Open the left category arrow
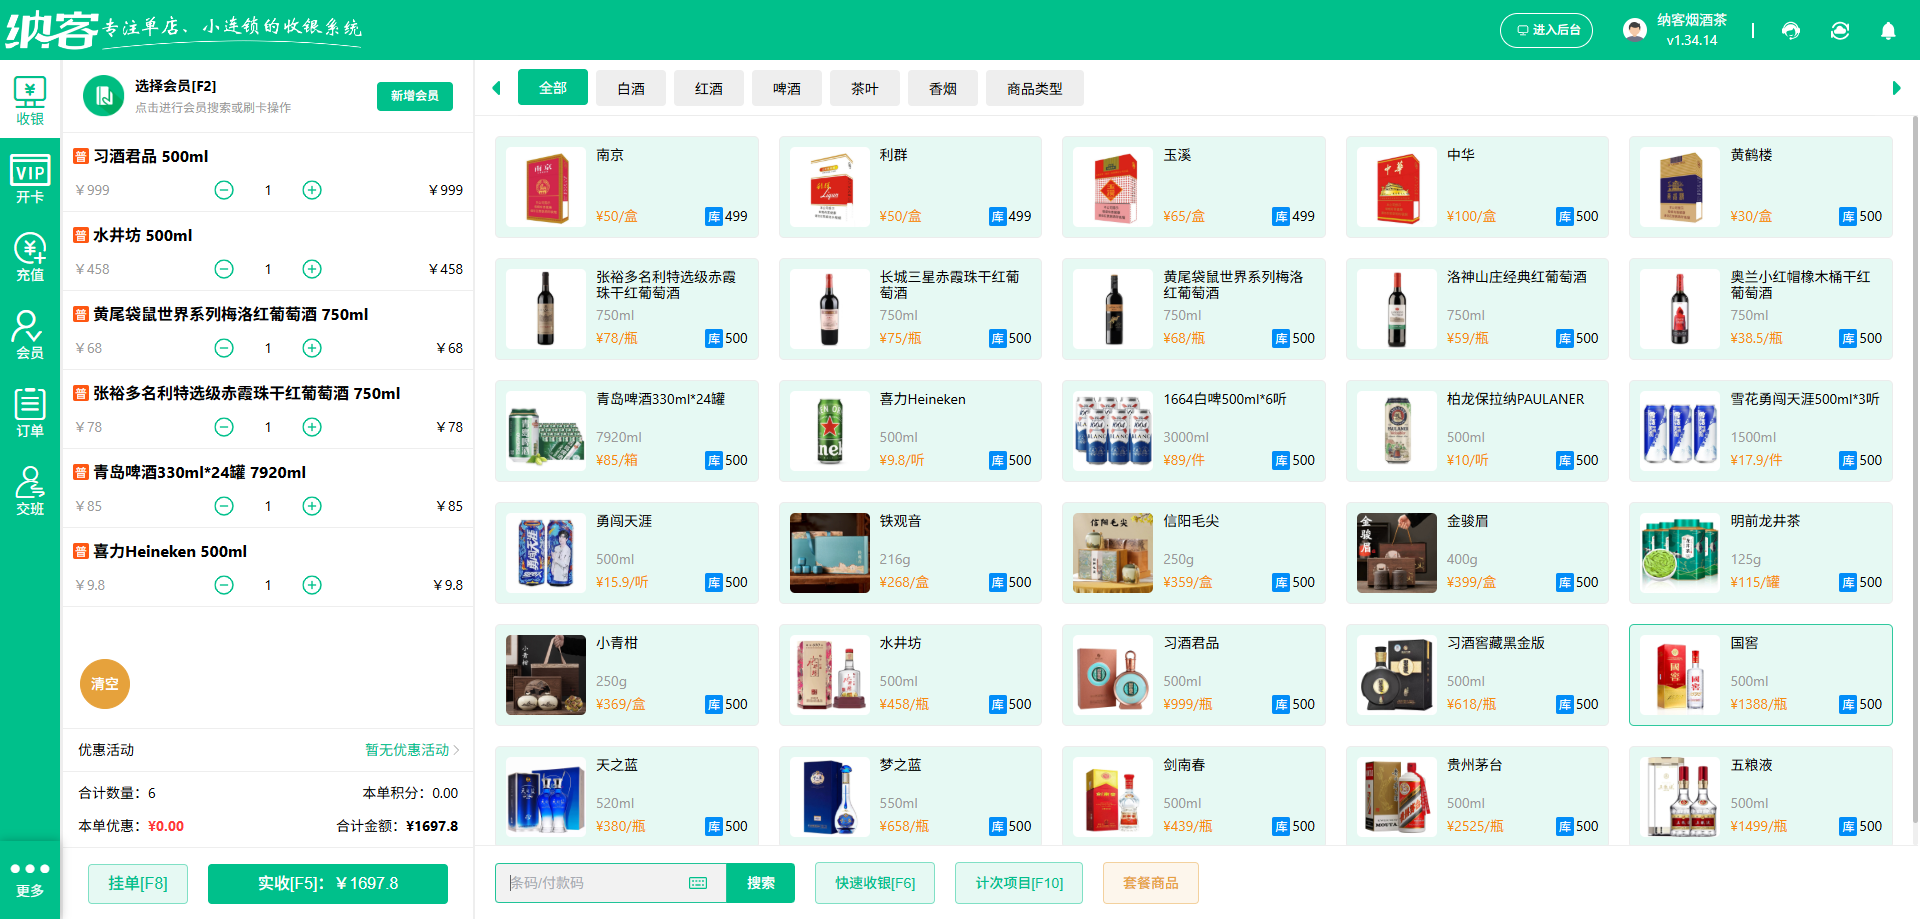 pyautogui.click(x=496, y=88)
